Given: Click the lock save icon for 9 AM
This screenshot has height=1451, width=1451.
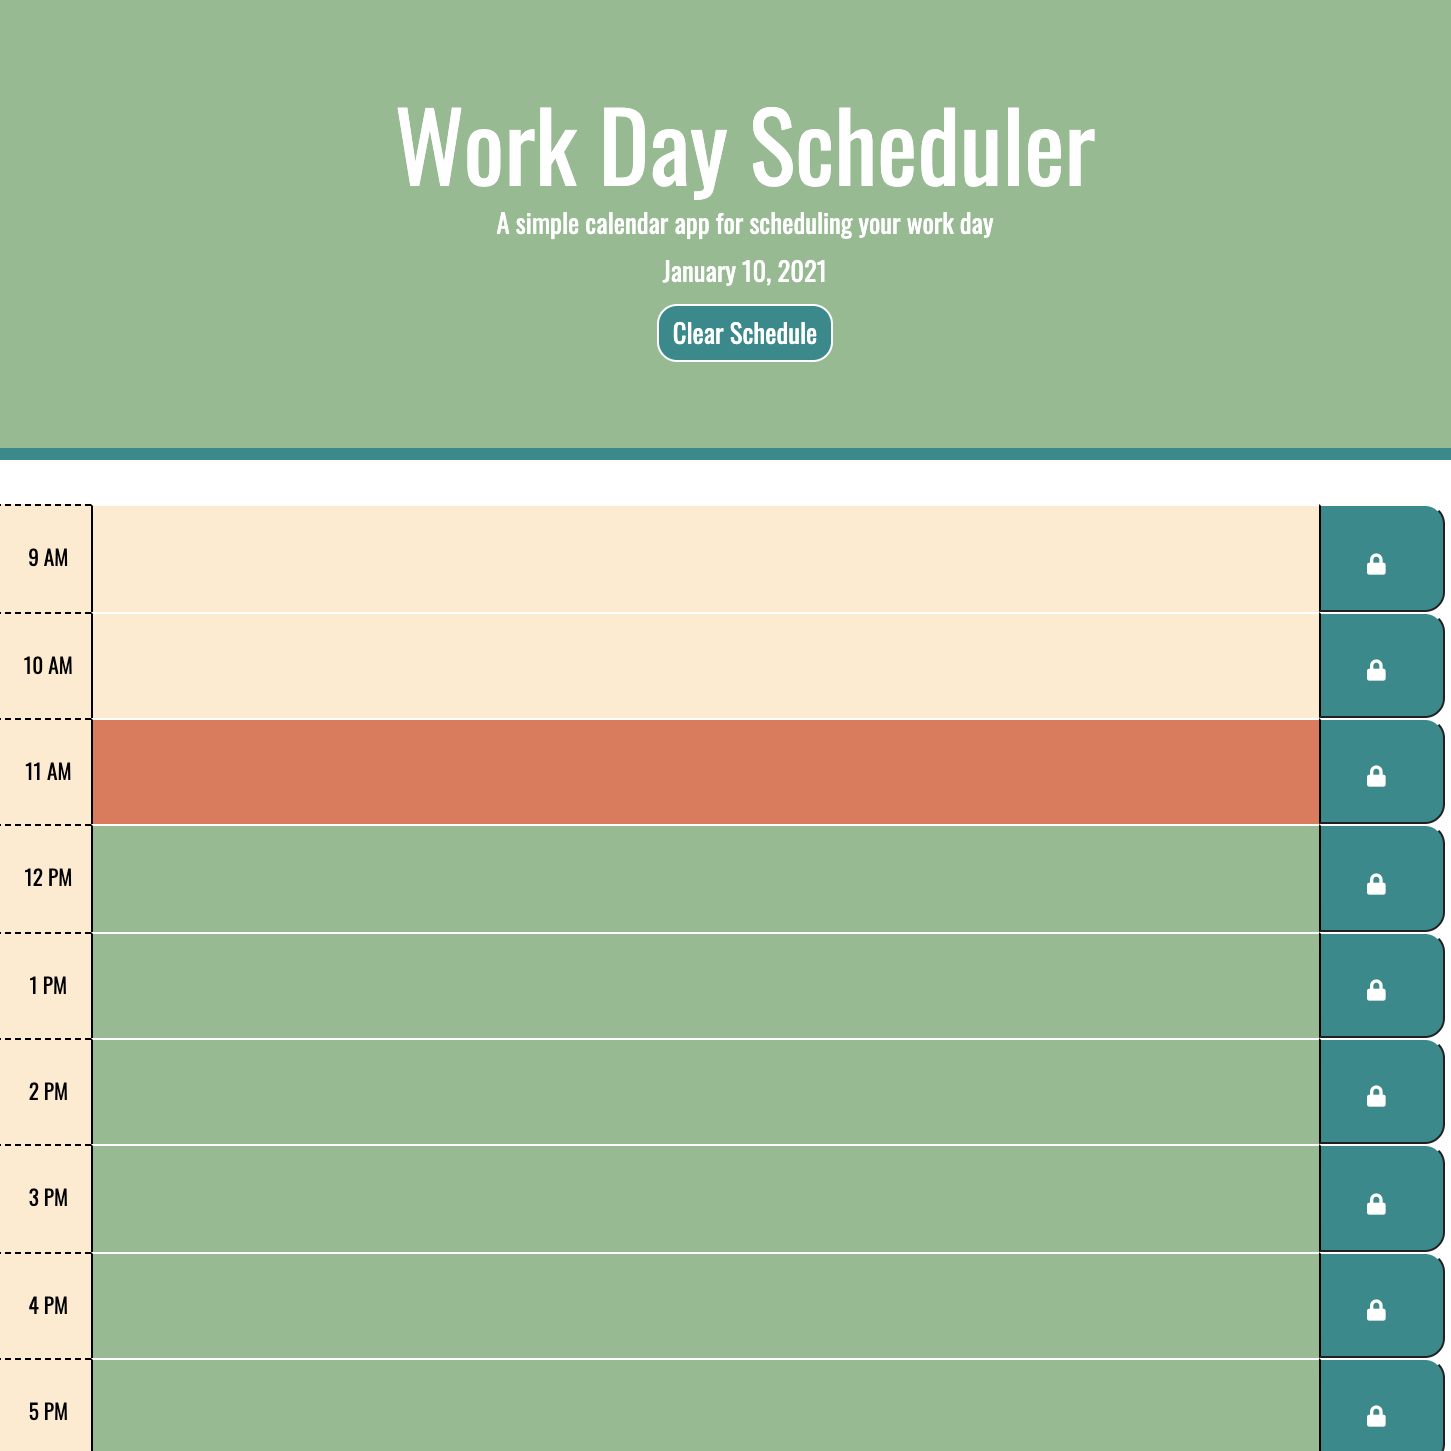Looking at the screenshot, I should (x=1376, y=564).
